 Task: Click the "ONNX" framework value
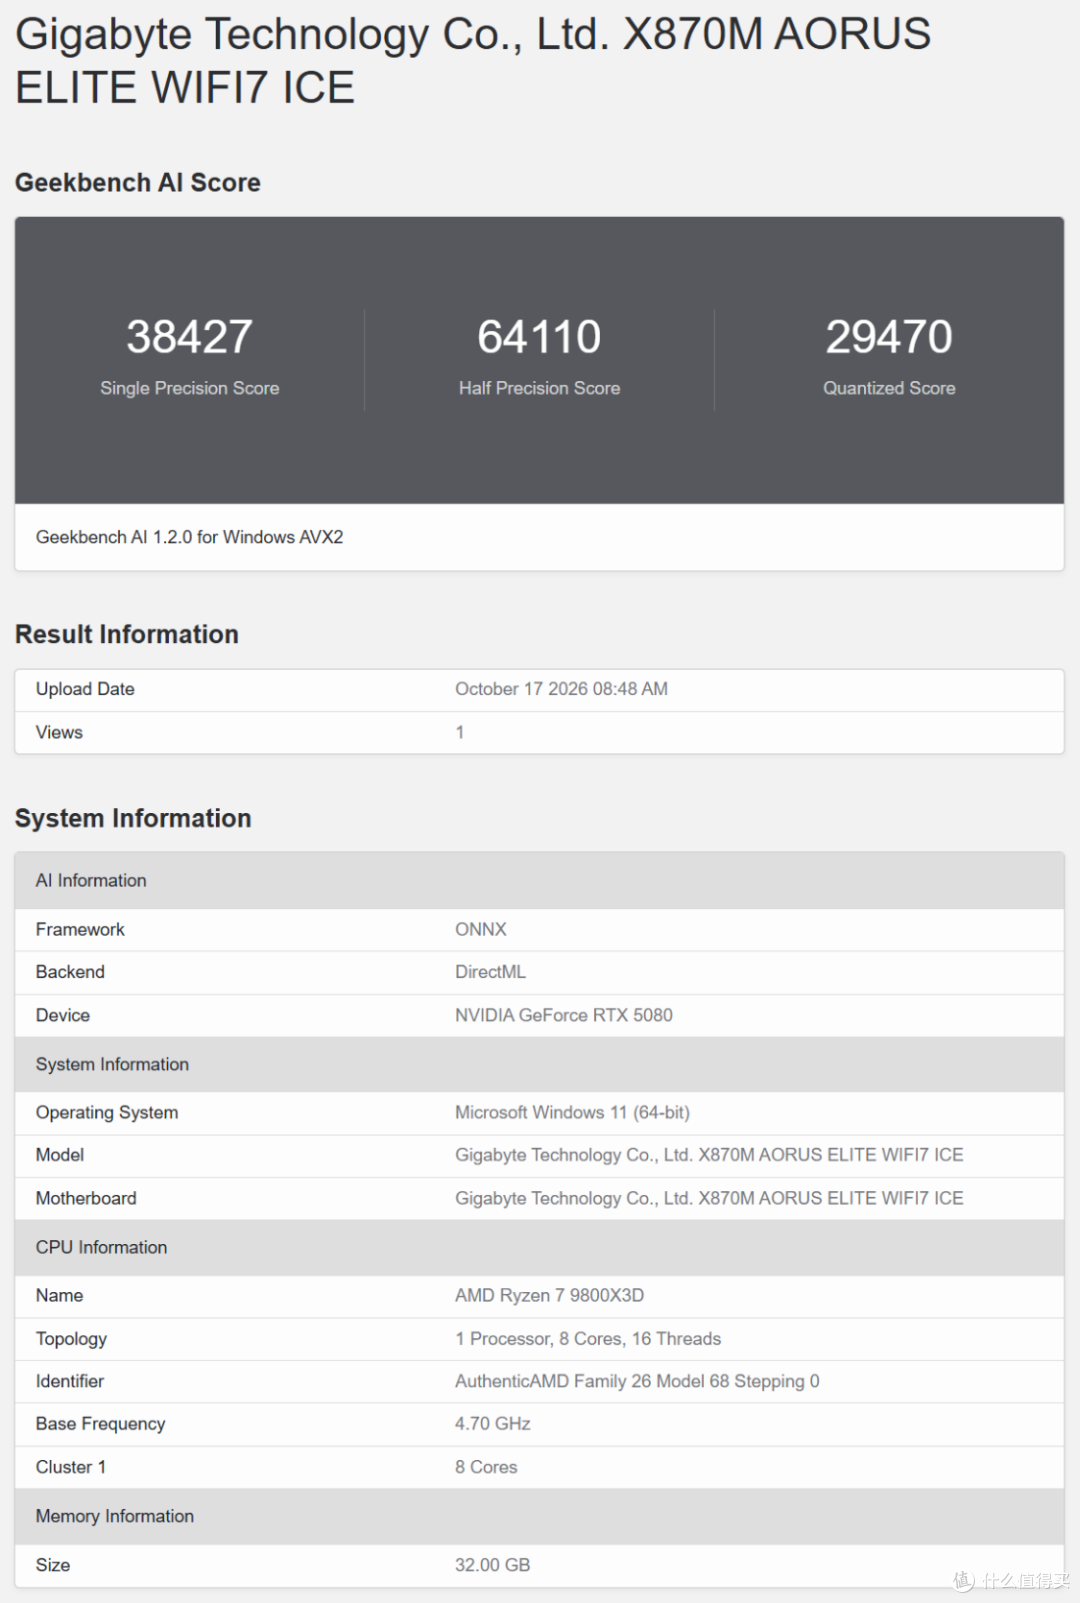481,929
